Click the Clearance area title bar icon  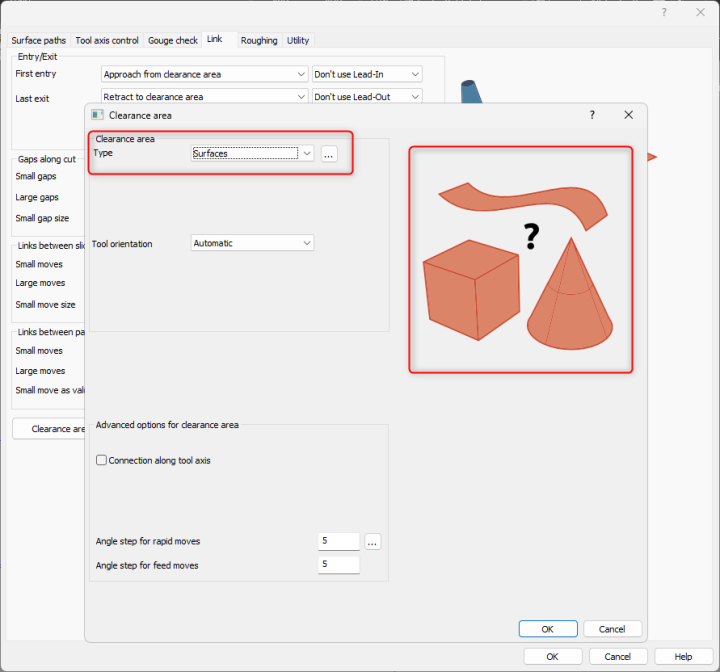pos(97,115)
